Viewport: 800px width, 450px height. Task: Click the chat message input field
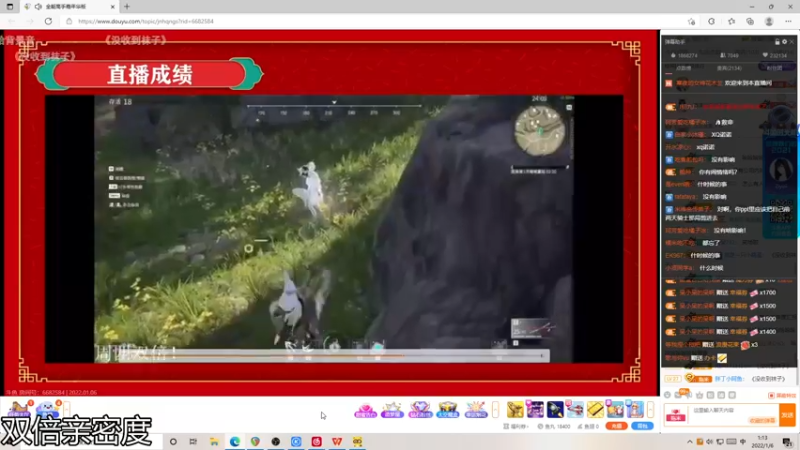pos(734,414)
